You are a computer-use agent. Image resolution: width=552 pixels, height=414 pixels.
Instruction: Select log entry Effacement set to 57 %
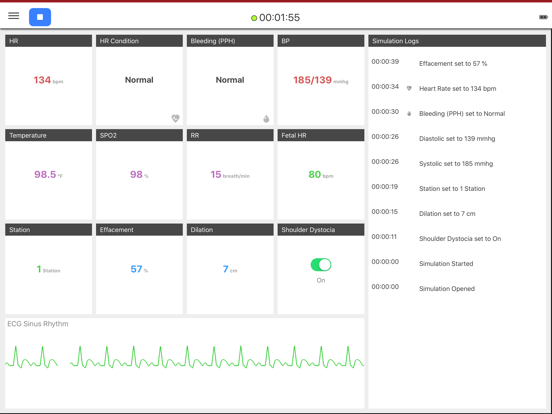(453, 64)
